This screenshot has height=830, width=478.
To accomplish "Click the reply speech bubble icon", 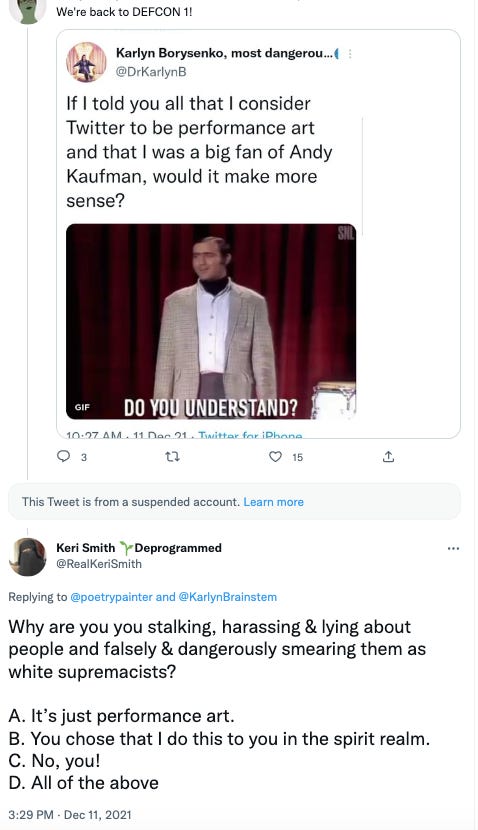I will coord(64,456).
